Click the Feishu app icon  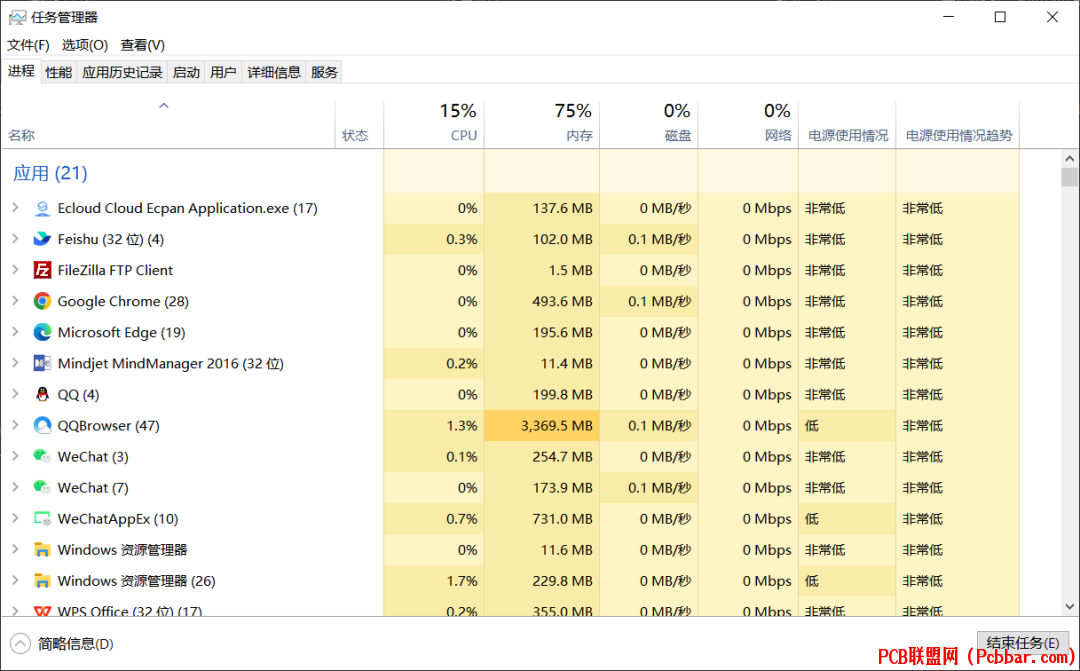point(42,239)
